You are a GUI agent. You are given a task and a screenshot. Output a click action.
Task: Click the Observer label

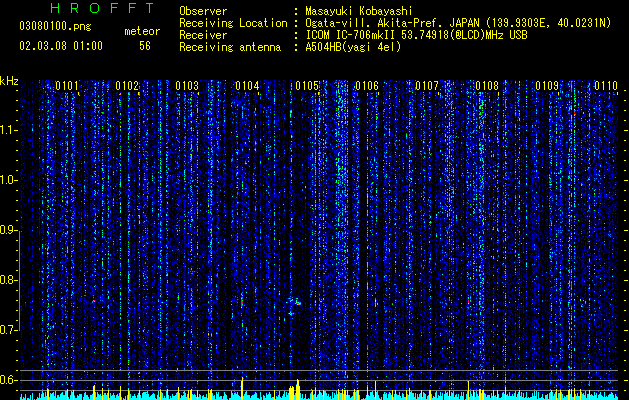tap(203, 11)
